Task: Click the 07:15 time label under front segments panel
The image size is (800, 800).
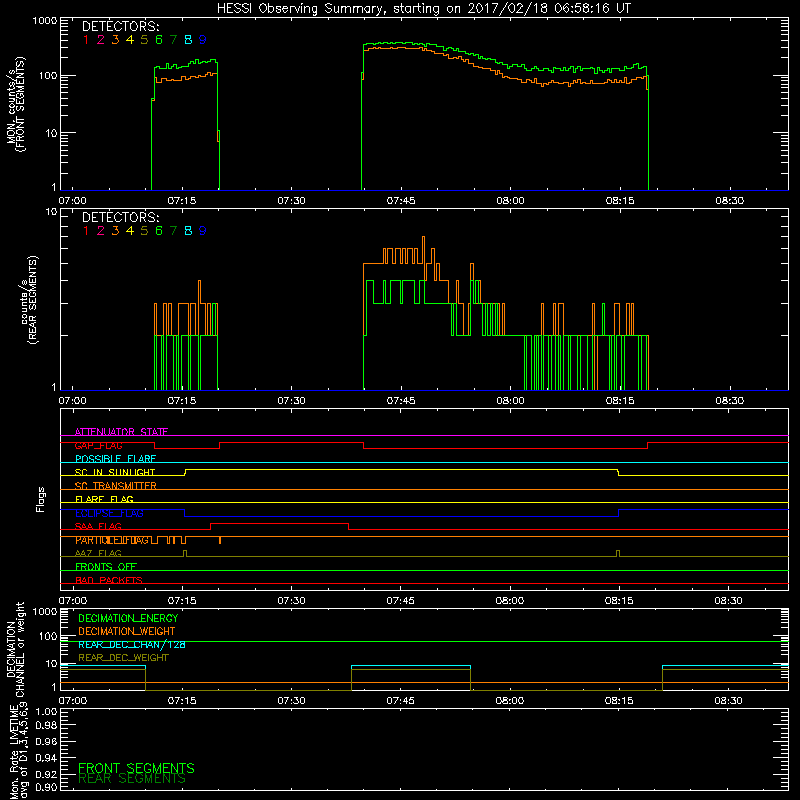Action: [x=182, y=201]
